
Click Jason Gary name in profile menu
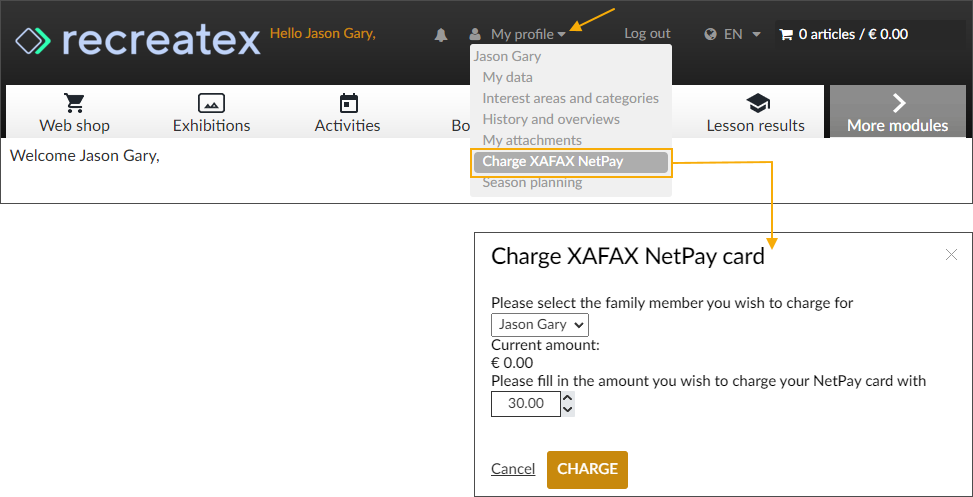507,56
